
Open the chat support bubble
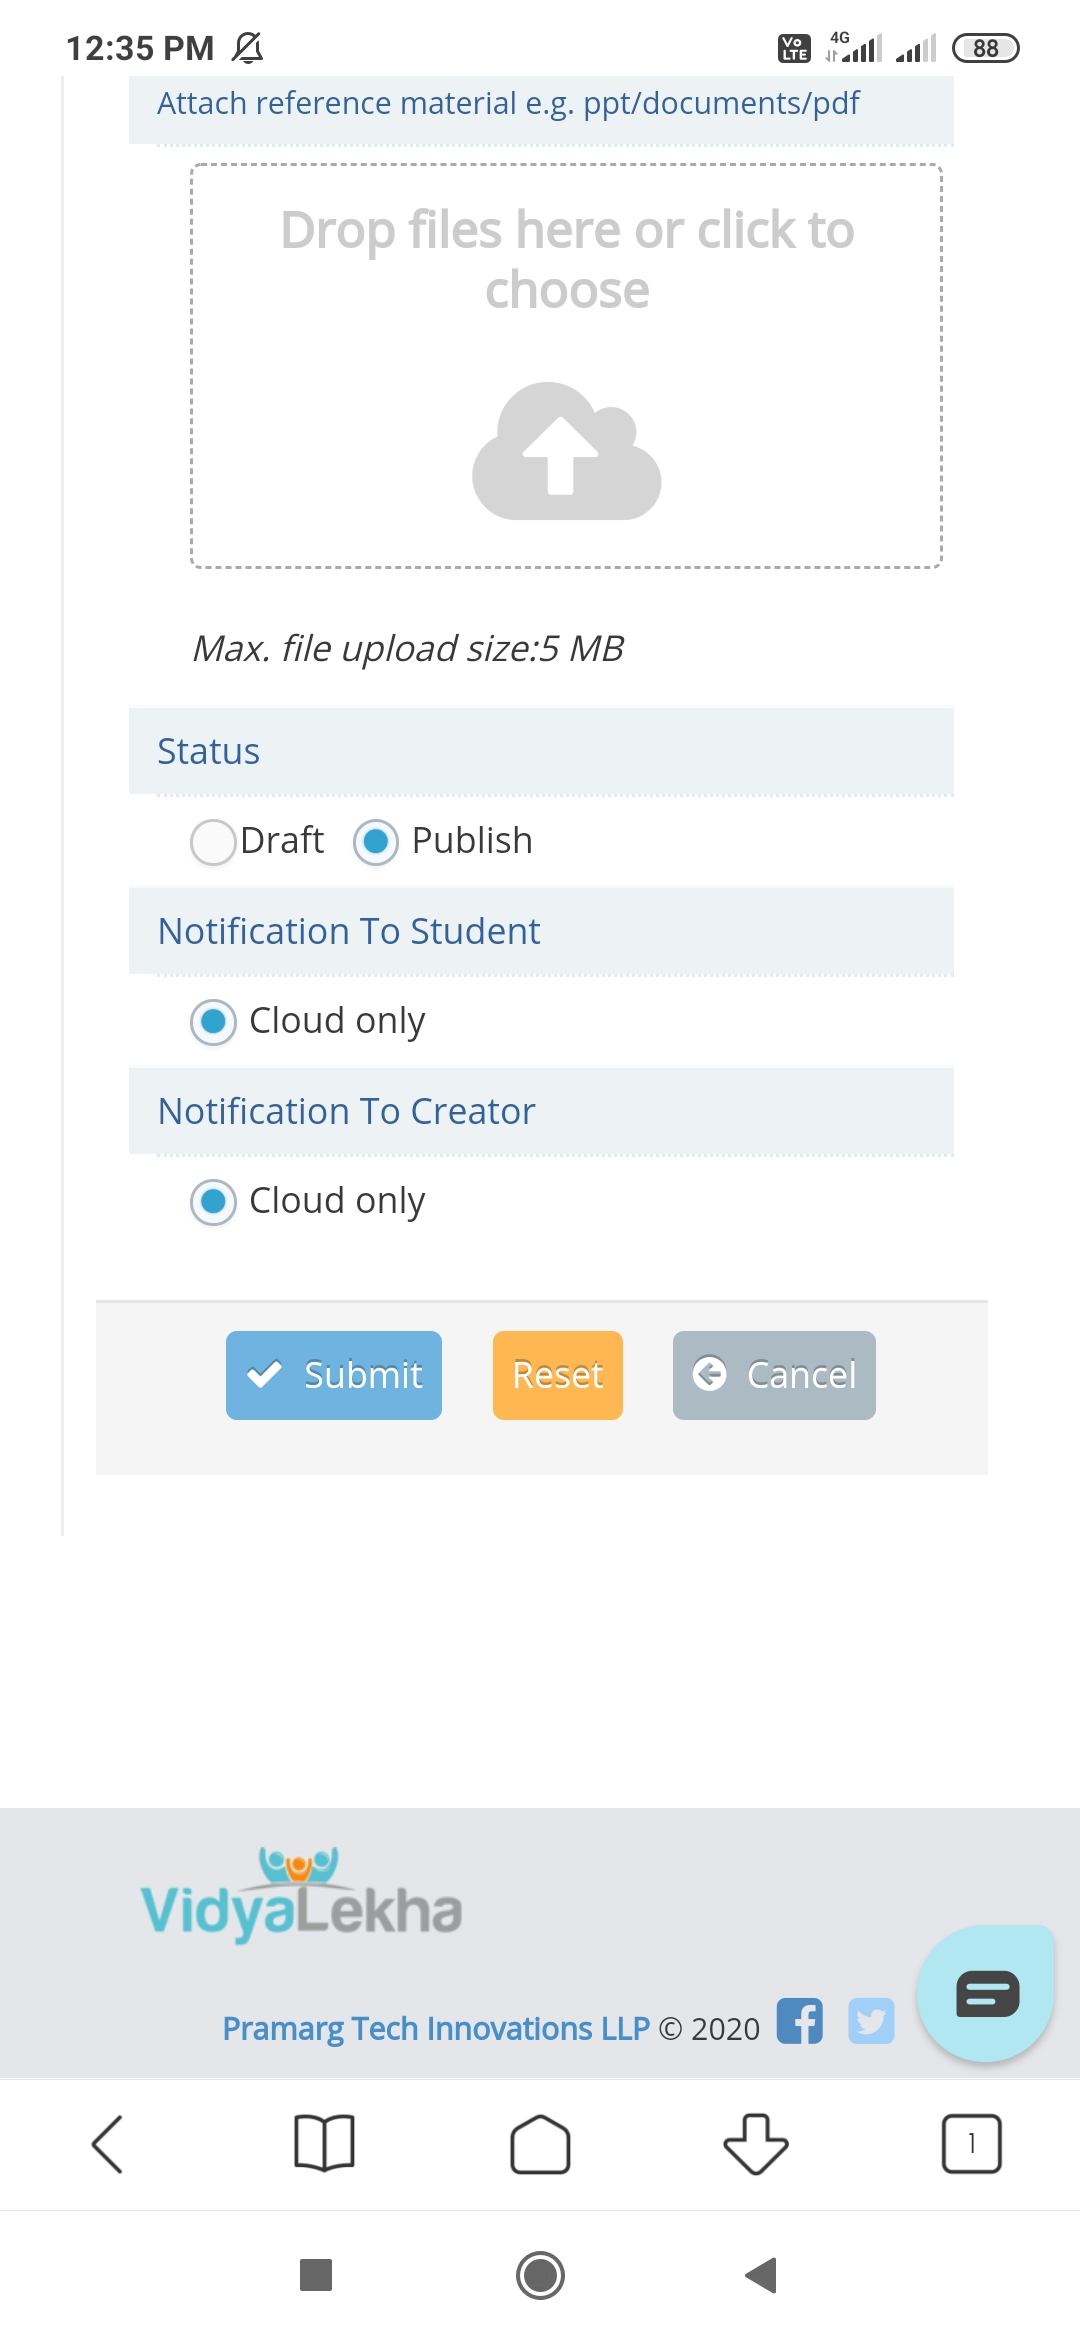[x=986, y=1993]
